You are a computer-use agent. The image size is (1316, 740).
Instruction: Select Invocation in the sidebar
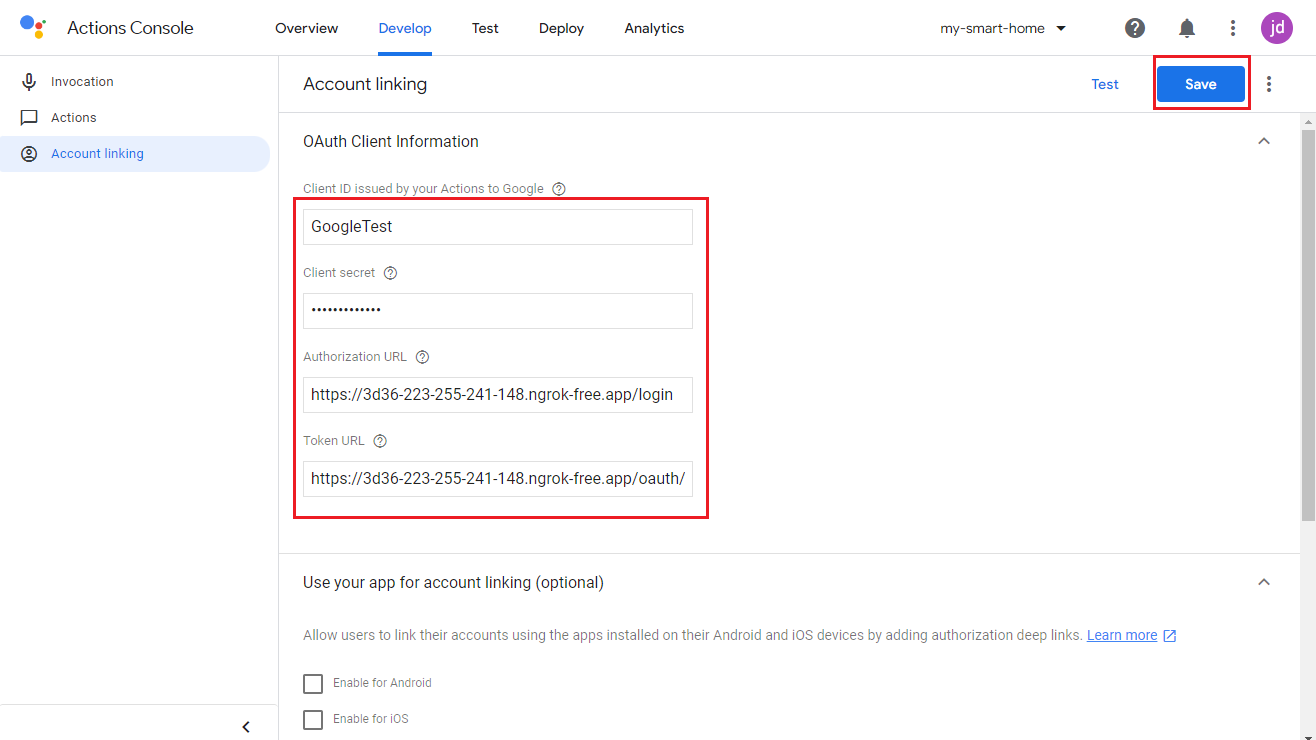[x=135, y=82]
